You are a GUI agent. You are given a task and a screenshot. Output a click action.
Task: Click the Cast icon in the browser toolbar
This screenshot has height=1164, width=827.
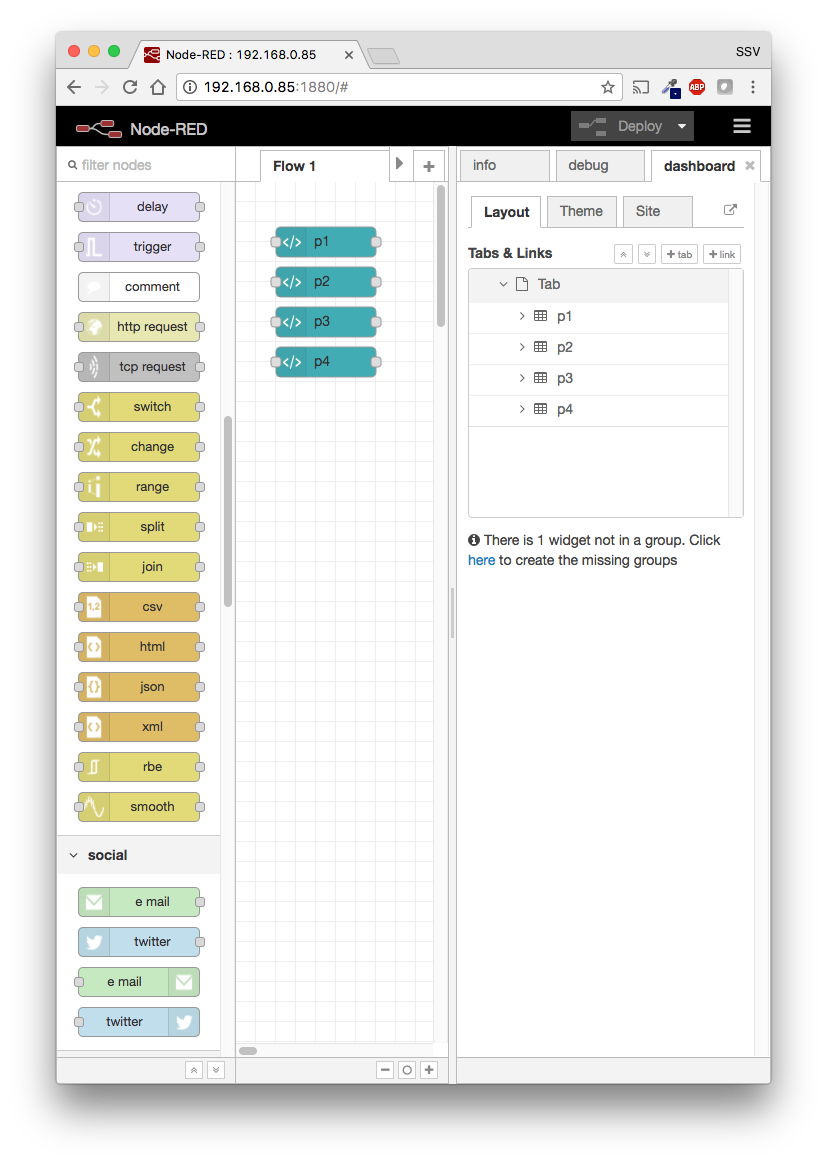click(640, 87)
